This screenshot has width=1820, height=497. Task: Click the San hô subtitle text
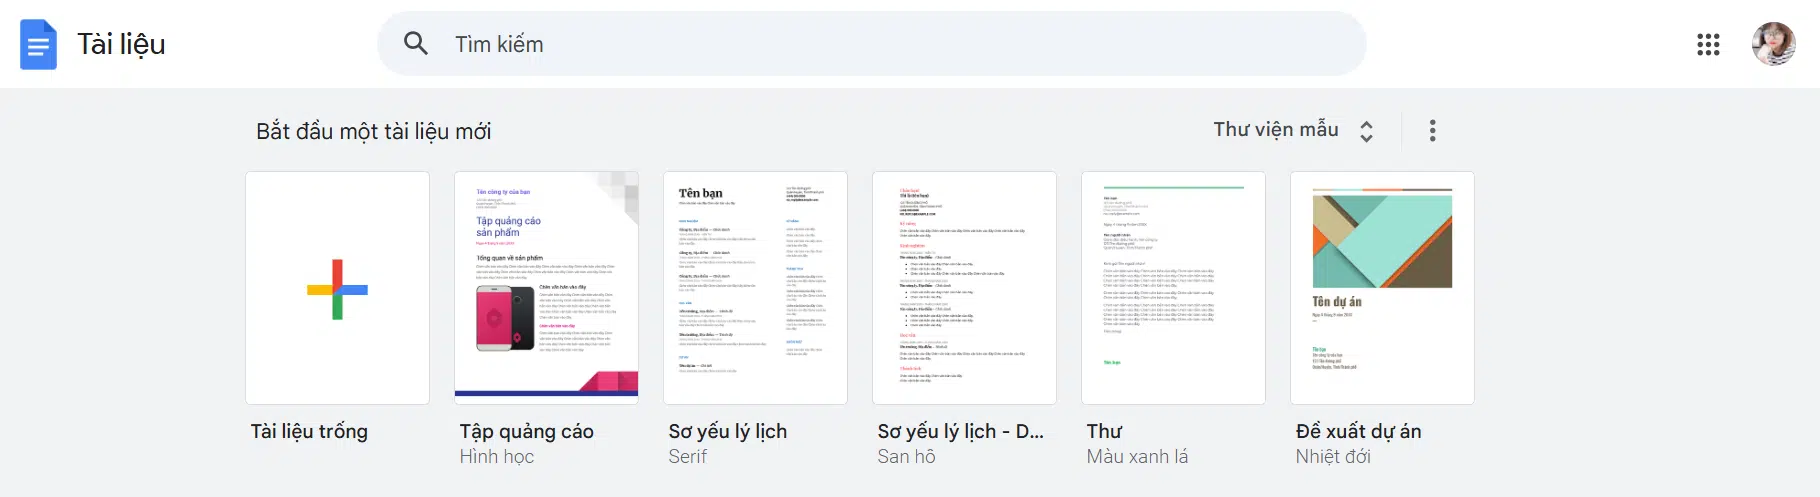click(x=906, y=456)
